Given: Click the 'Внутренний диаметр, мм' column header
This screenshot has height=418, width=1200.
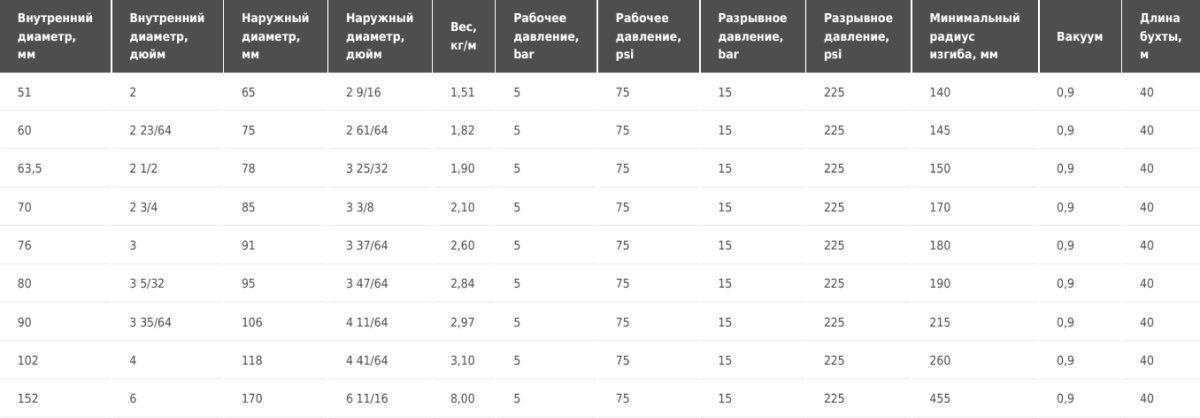Looking at the screenshot, I should click(x=56, y=36).
